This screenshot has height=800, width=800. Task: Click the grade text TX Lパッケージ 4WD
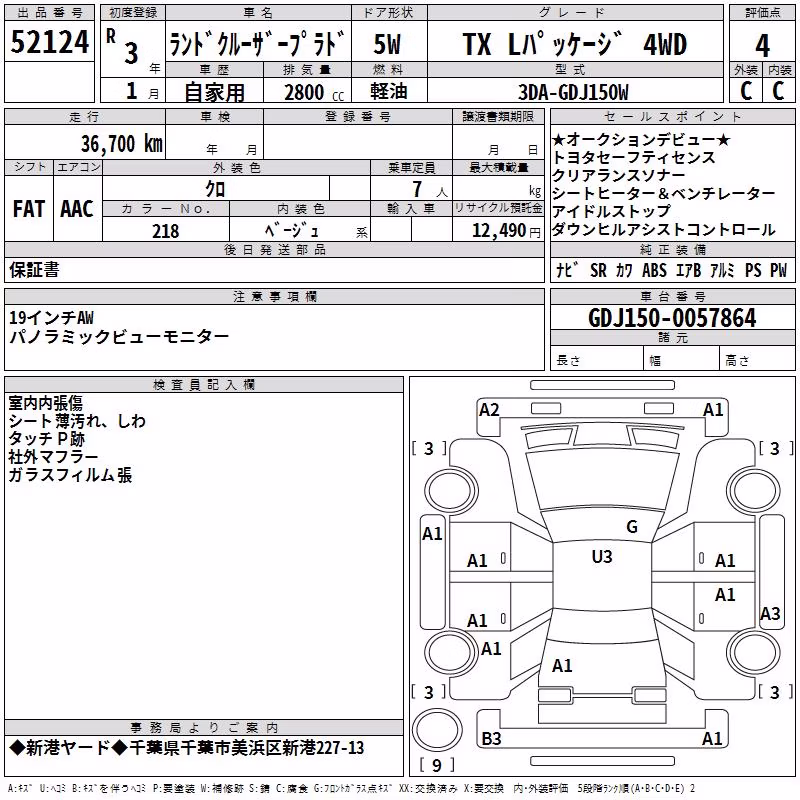point(574,44)
